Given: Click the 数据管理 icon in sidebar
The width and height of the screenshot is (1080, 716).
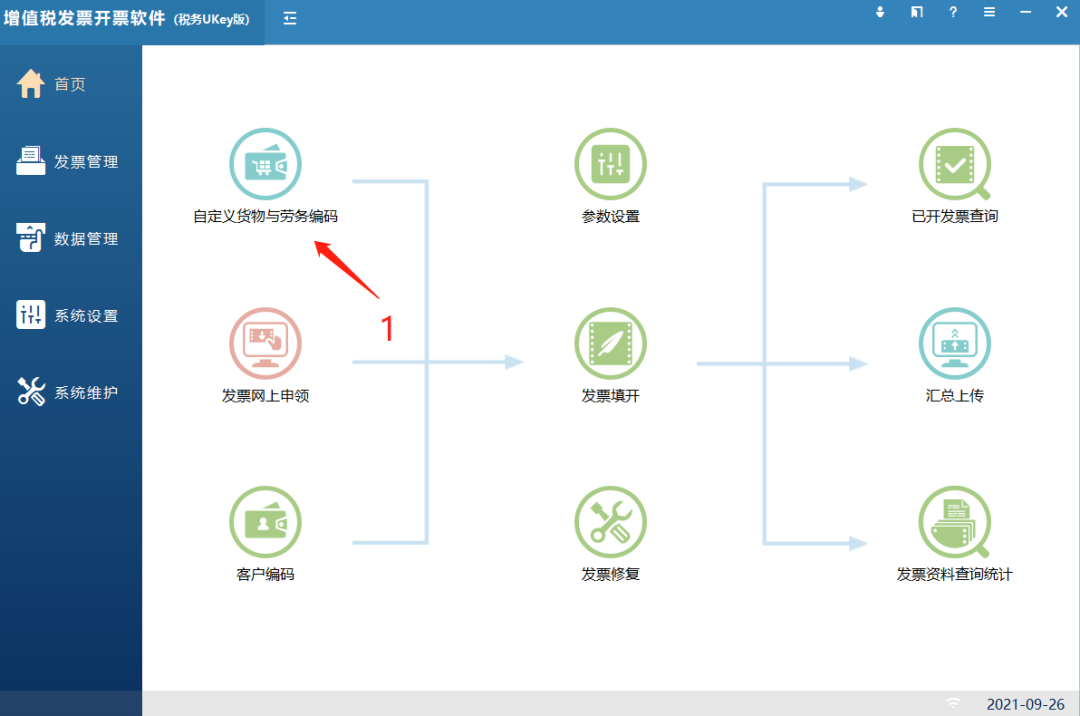Looking at the screenshot, I should point(30,238).
